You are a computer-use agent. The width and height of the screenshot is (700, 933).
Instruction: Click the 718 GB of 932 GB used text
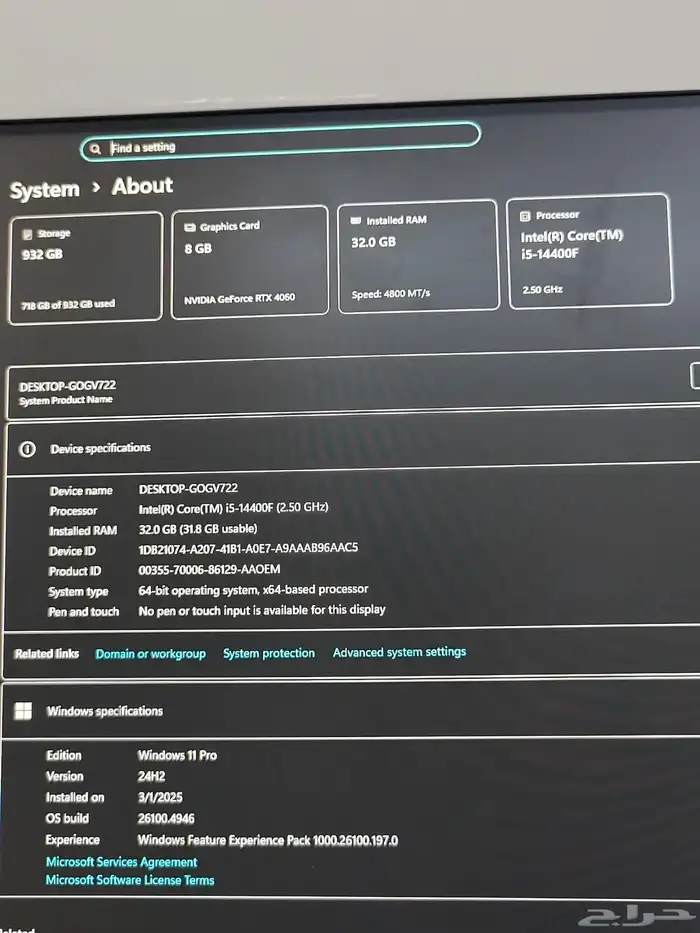pos(68,304)
